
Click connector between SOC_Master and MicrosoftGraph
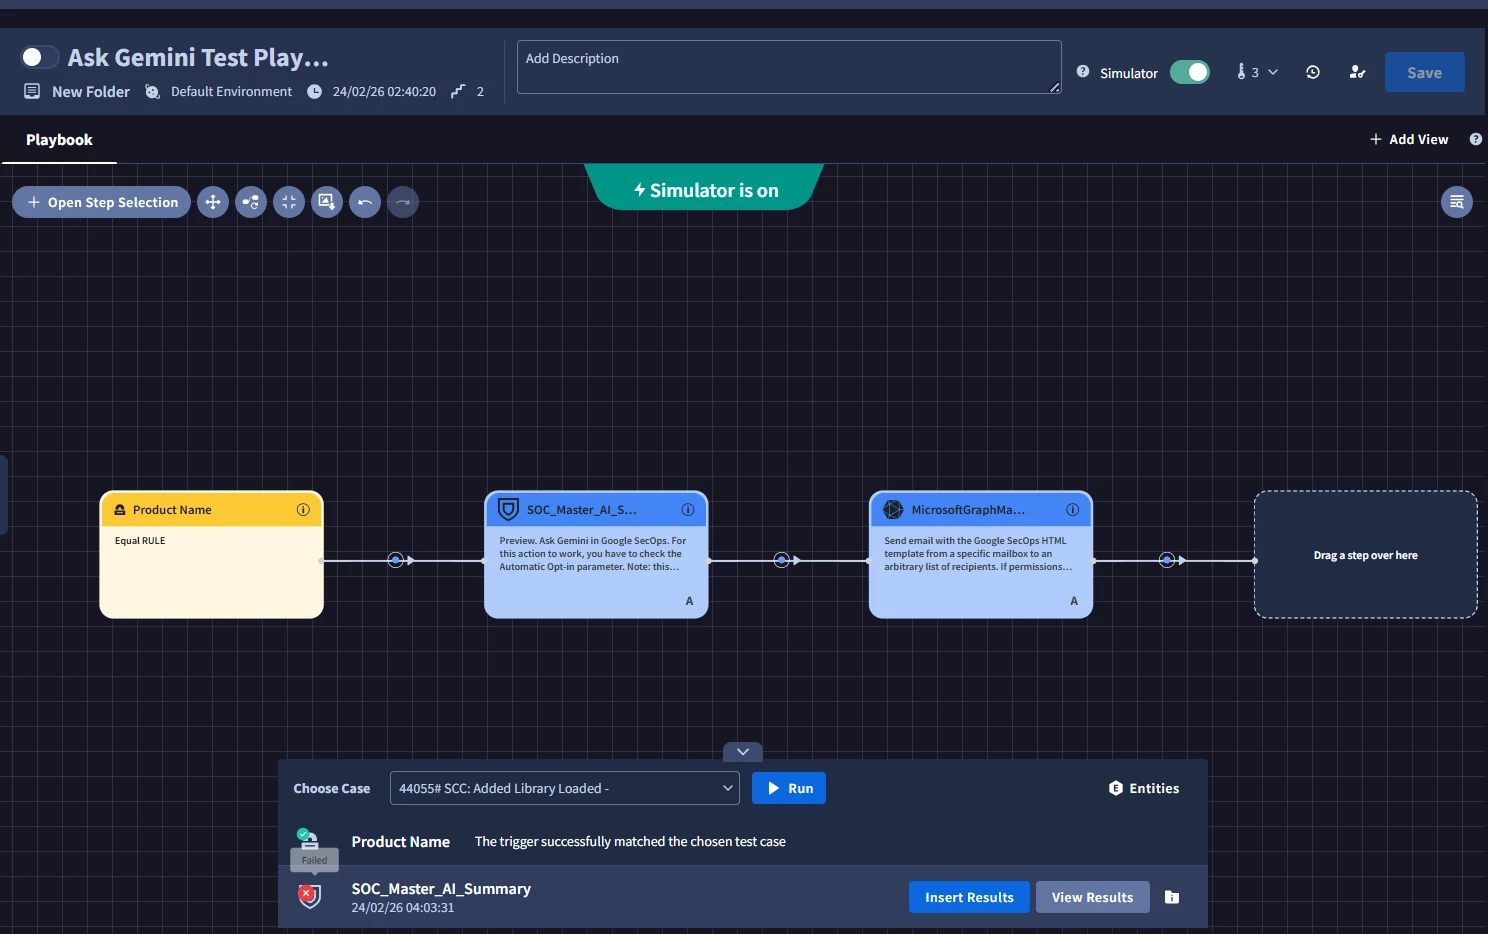coord(782,560)
